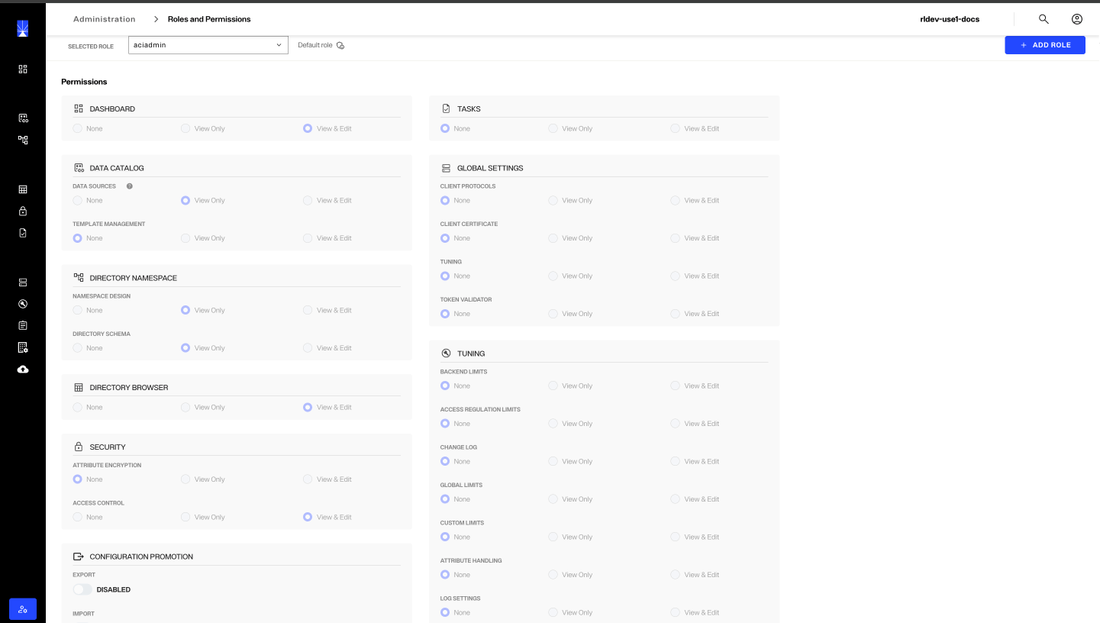This screenshot has height=623, width=1100.
Task: Click the Data Sources info help icon
Action: click(x=129, y=186)
